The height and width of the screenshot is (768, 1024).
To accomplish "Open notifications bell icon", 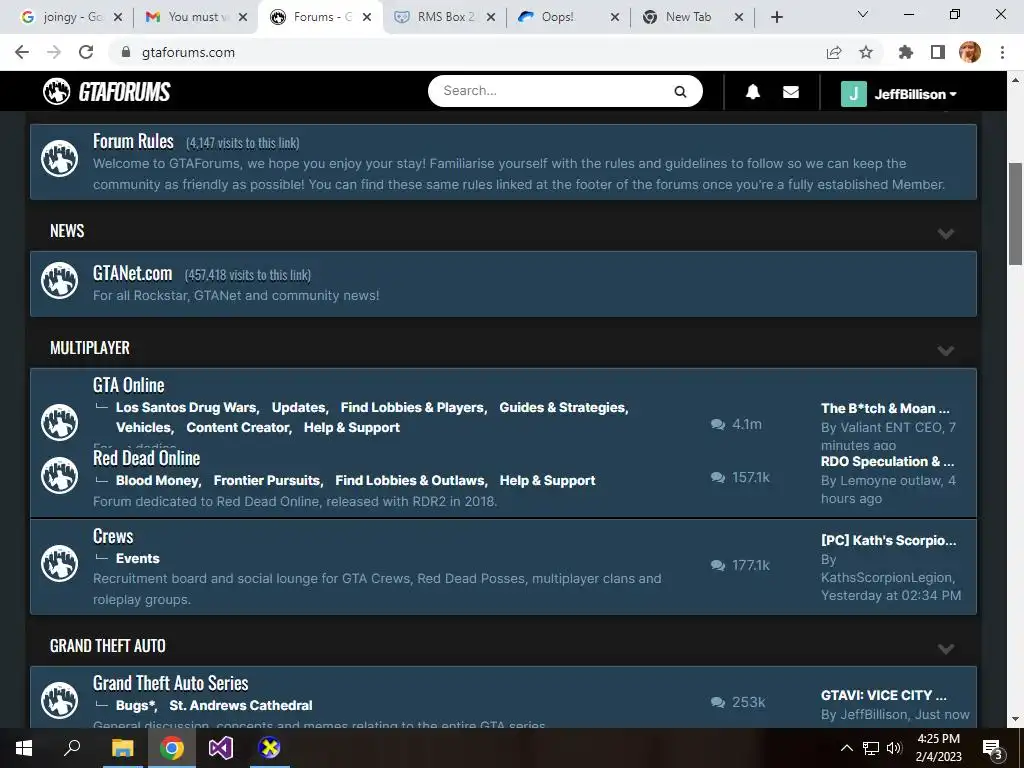I will (x=752, y=92).
